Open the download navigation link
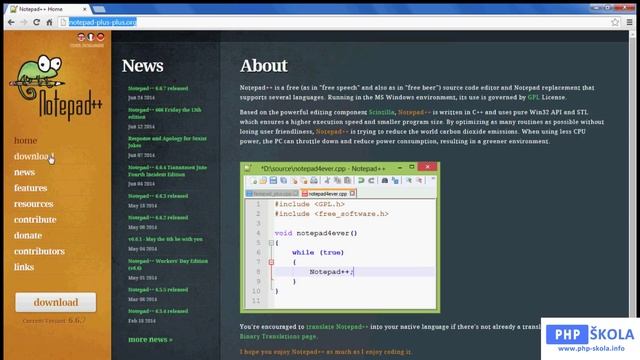Viewport: 640px width, 360px height. click(x=33, y=156)
